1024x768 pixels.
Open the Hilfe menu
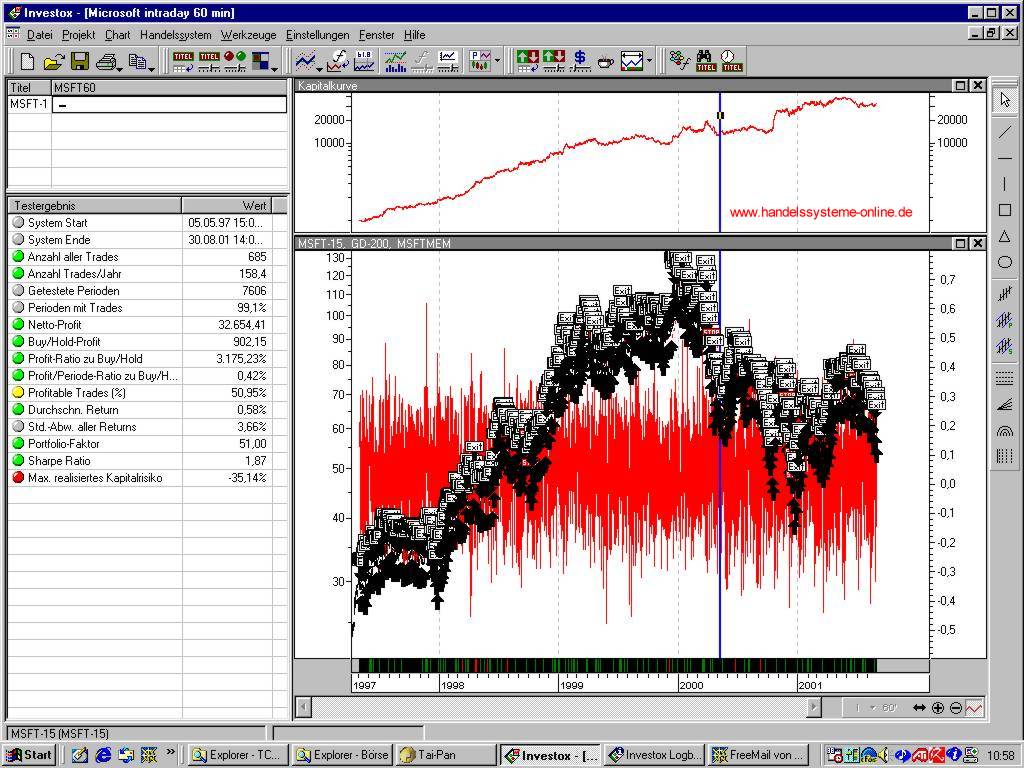[415, 35]
